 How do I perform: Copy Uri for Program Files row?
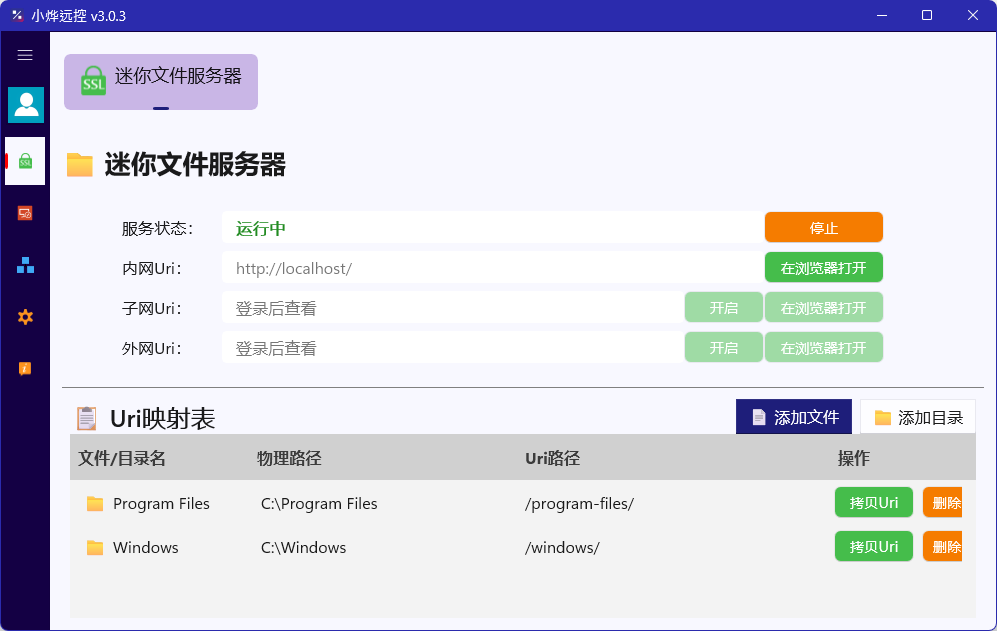click(874, 503)
